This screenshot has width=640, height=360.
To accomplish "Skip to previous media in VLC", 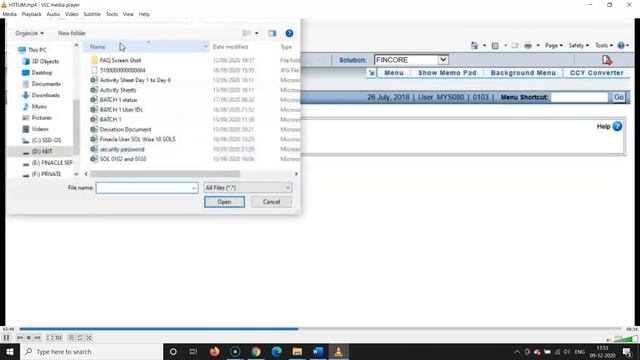I will click(x=20, y=338).
